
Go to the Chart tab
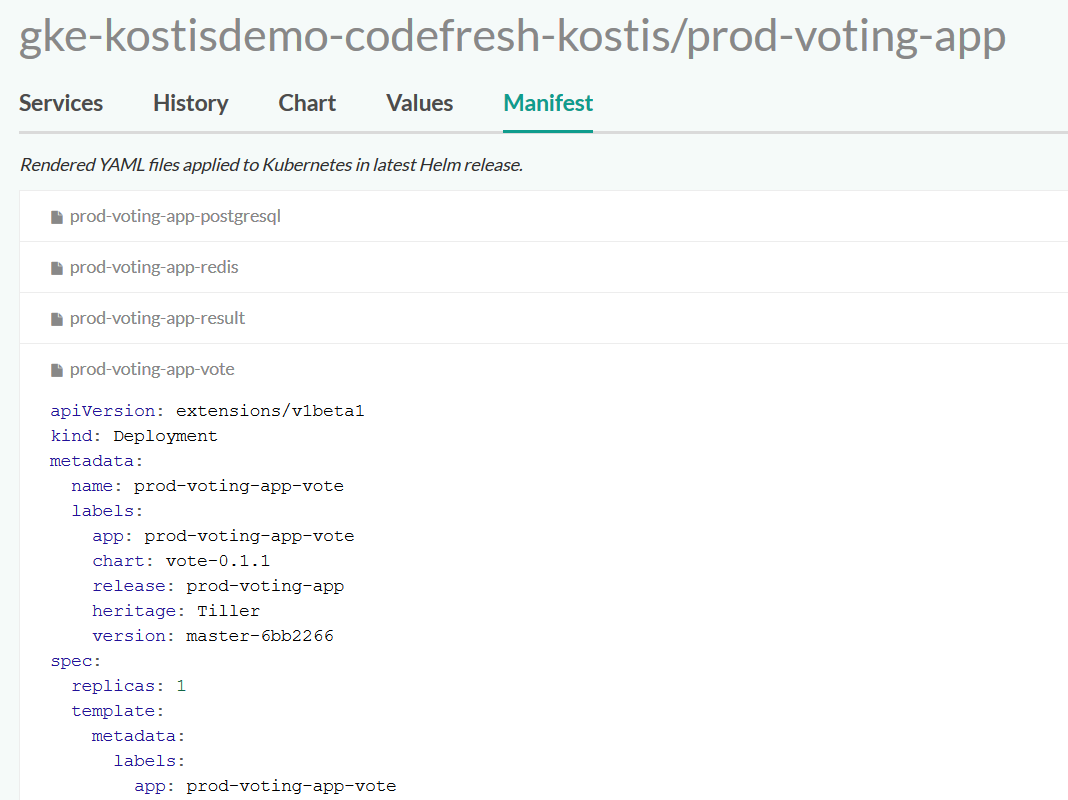[x=307, y=103]
